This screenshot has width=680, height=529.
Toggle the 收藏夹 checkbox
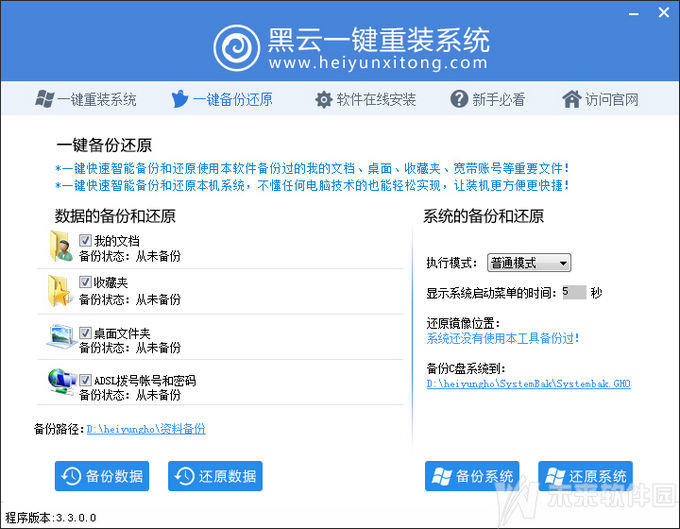[85, 283]
